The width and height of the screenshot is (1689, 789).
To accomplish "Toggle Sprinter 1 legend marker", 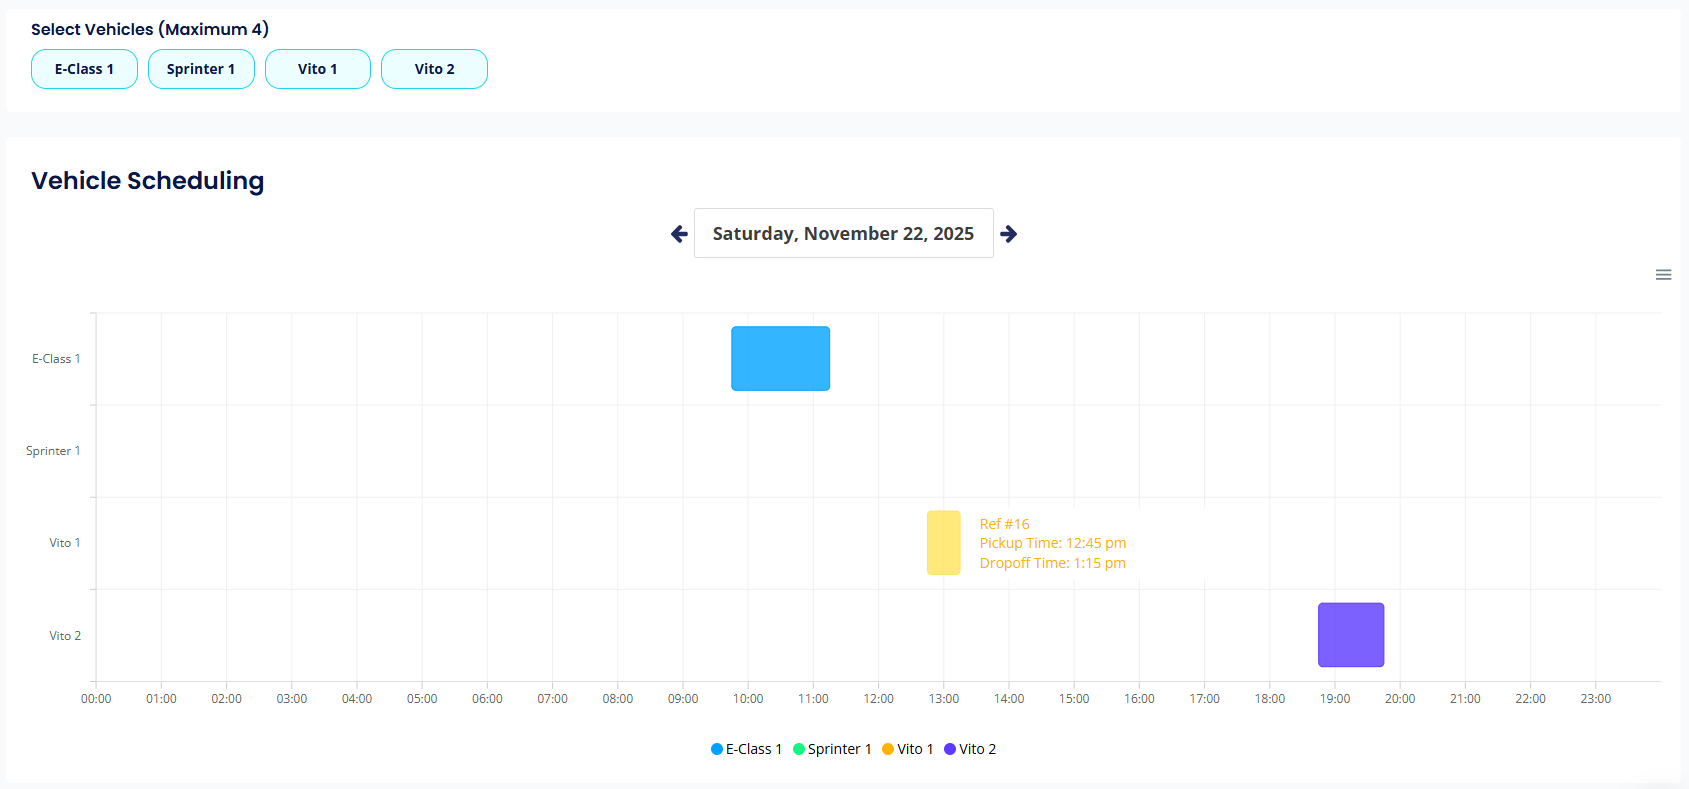I will (799, 749).
